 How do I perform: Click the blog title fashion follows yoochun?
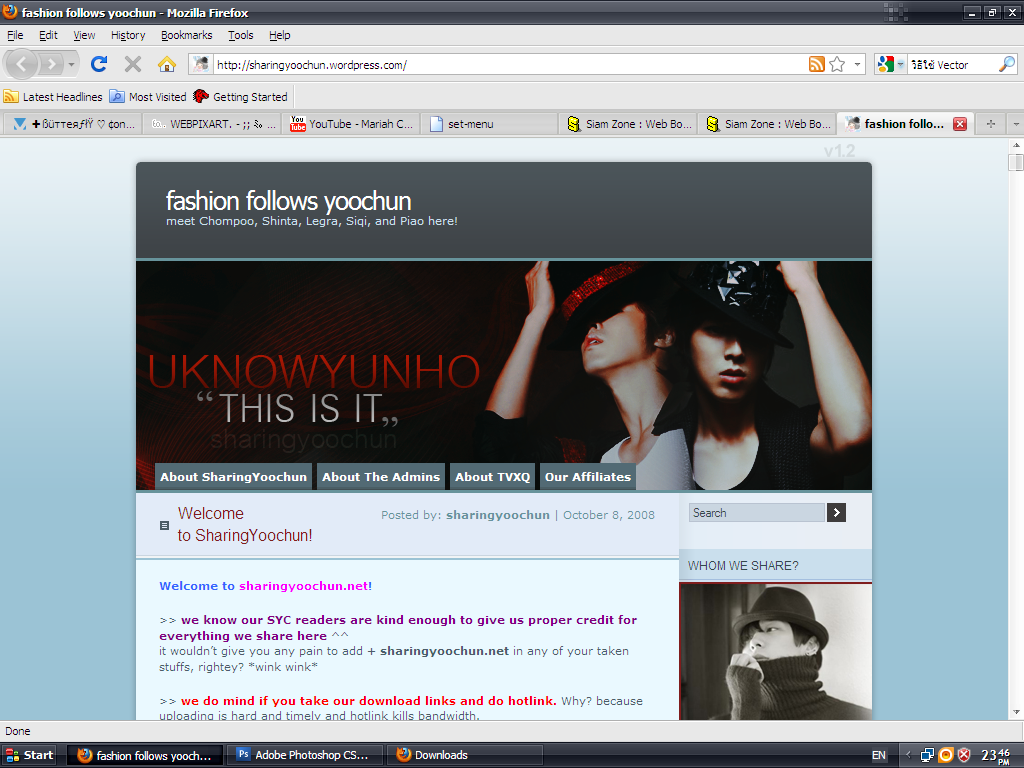(288, 200)
